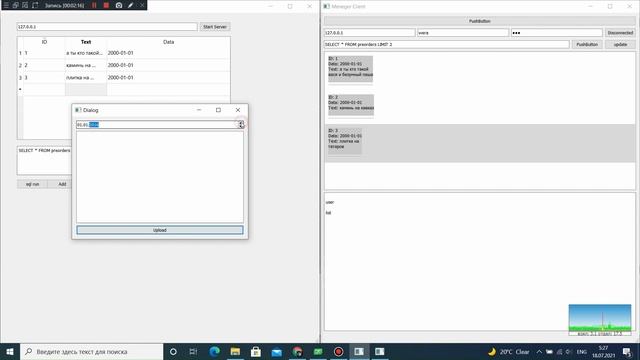
Task: Open weather widget showing 20°C Clear
Action: 509,351
